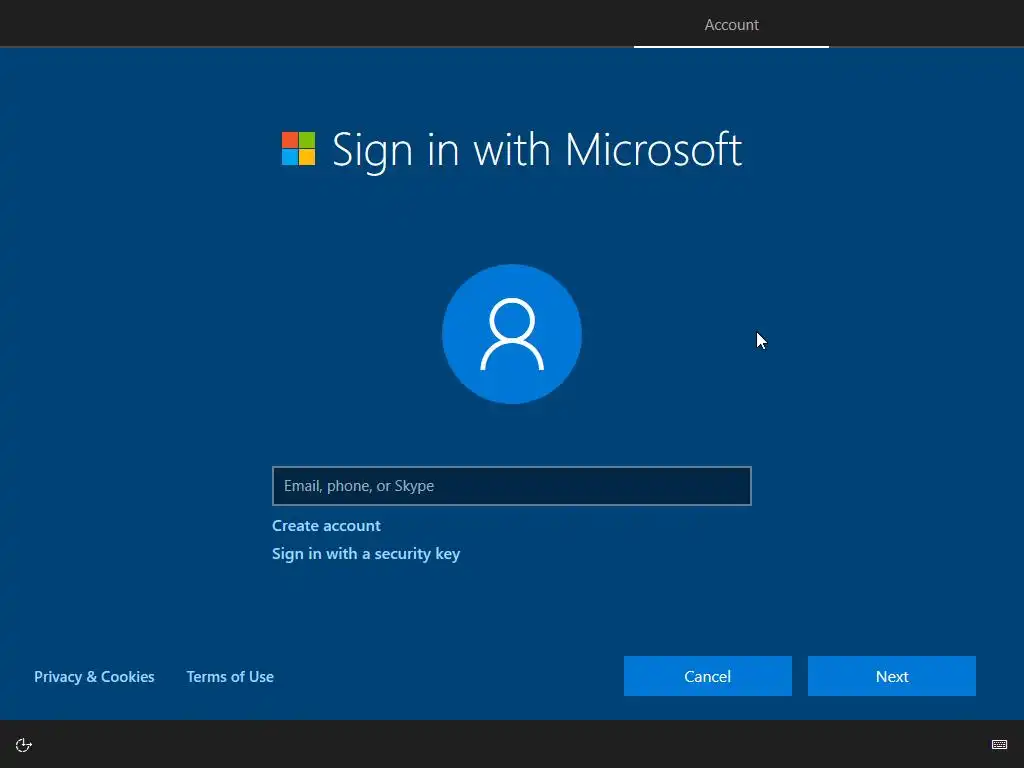The width and height of the screenshot is (1024, 768).
Task: Click the Next button
Action: point(892,676)
